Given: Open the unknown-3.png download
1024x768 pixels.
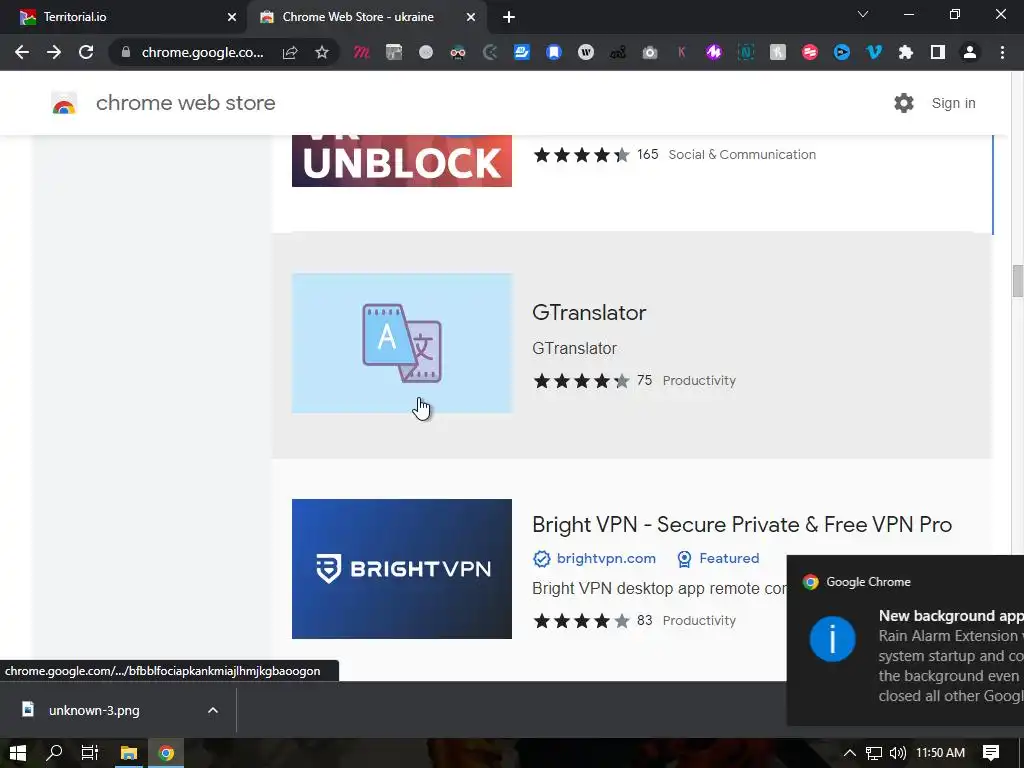Looking at the screenshot, I should pos(93,710).
